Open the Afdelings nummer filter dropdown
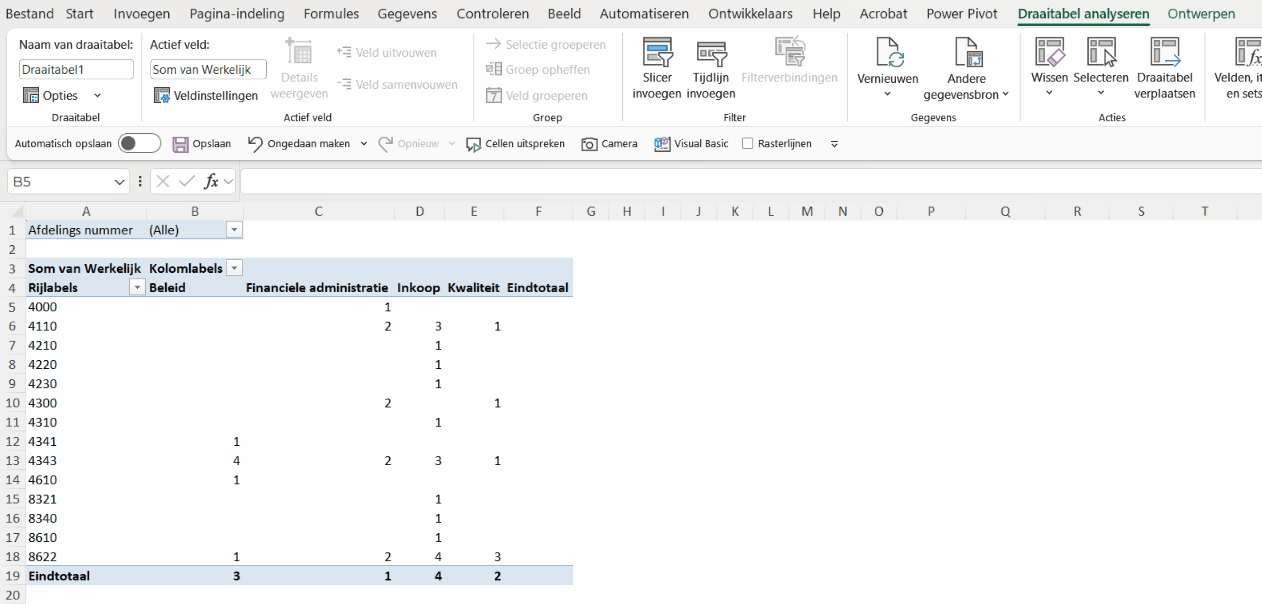1262x604 pixels. [234, 230]
